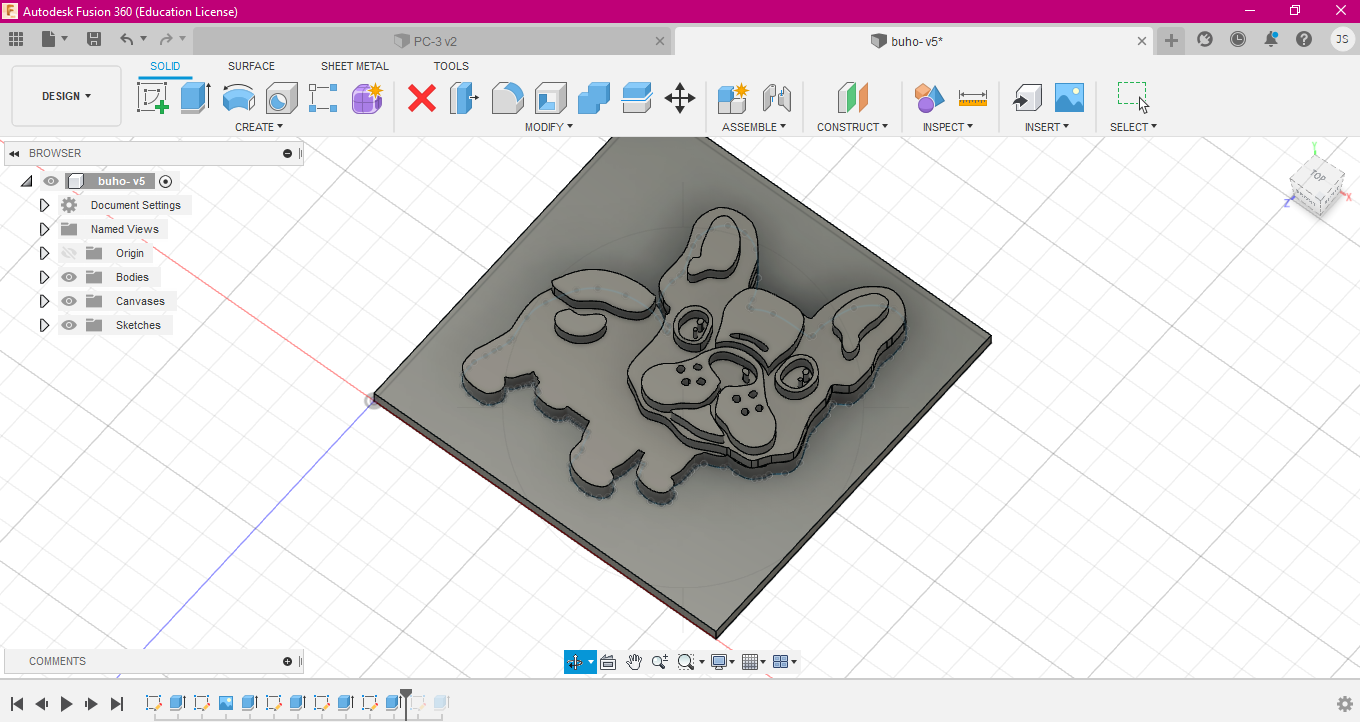Activate buho- v5 component radio button
The width and height of the screenshot is (1360, 722).
coord(166,181)
